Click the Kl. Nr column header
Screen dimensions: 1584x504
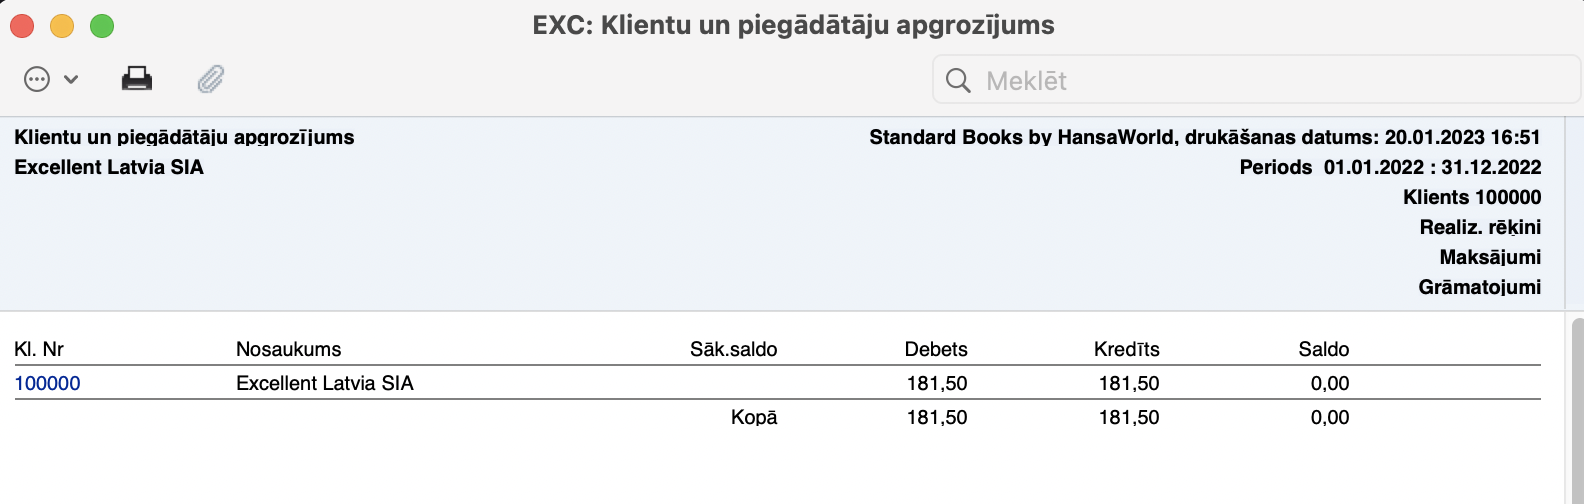click(x=39, y=349)
